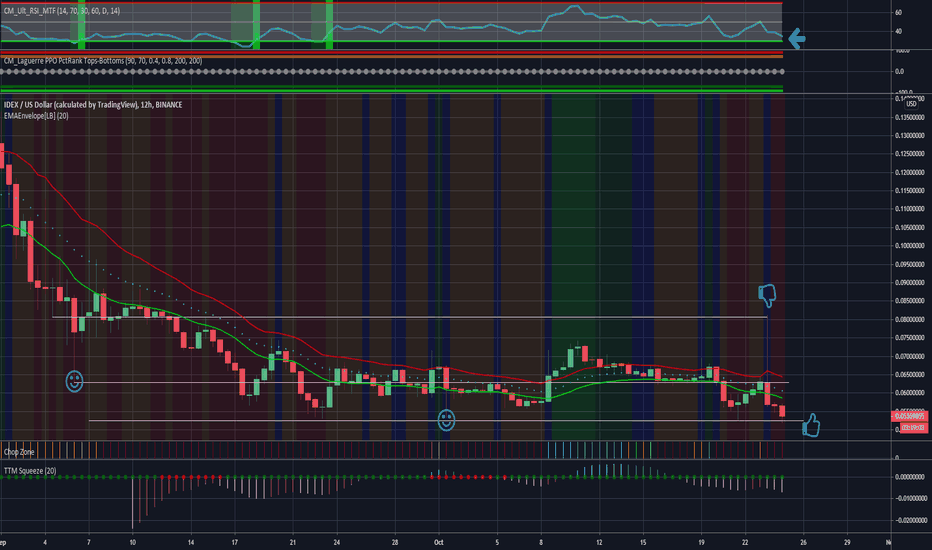Click the 0.13000000 price axis label
Screen dimensions: 932x550
[909, 136]
